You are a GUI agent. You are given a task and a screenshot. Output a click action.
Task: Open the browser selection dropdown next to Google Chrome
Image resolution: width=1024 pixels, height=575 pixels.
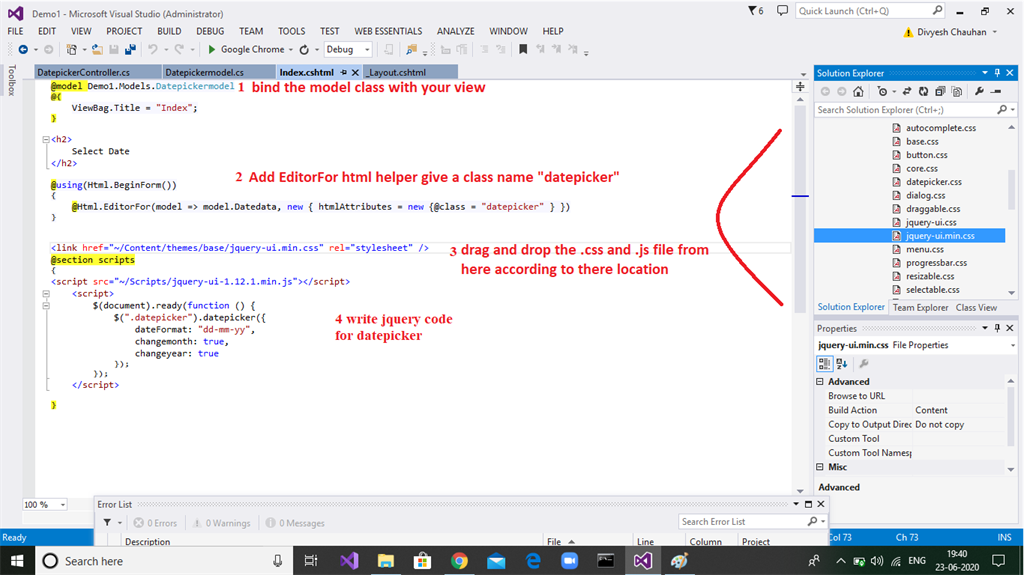[x=291, y=50]
